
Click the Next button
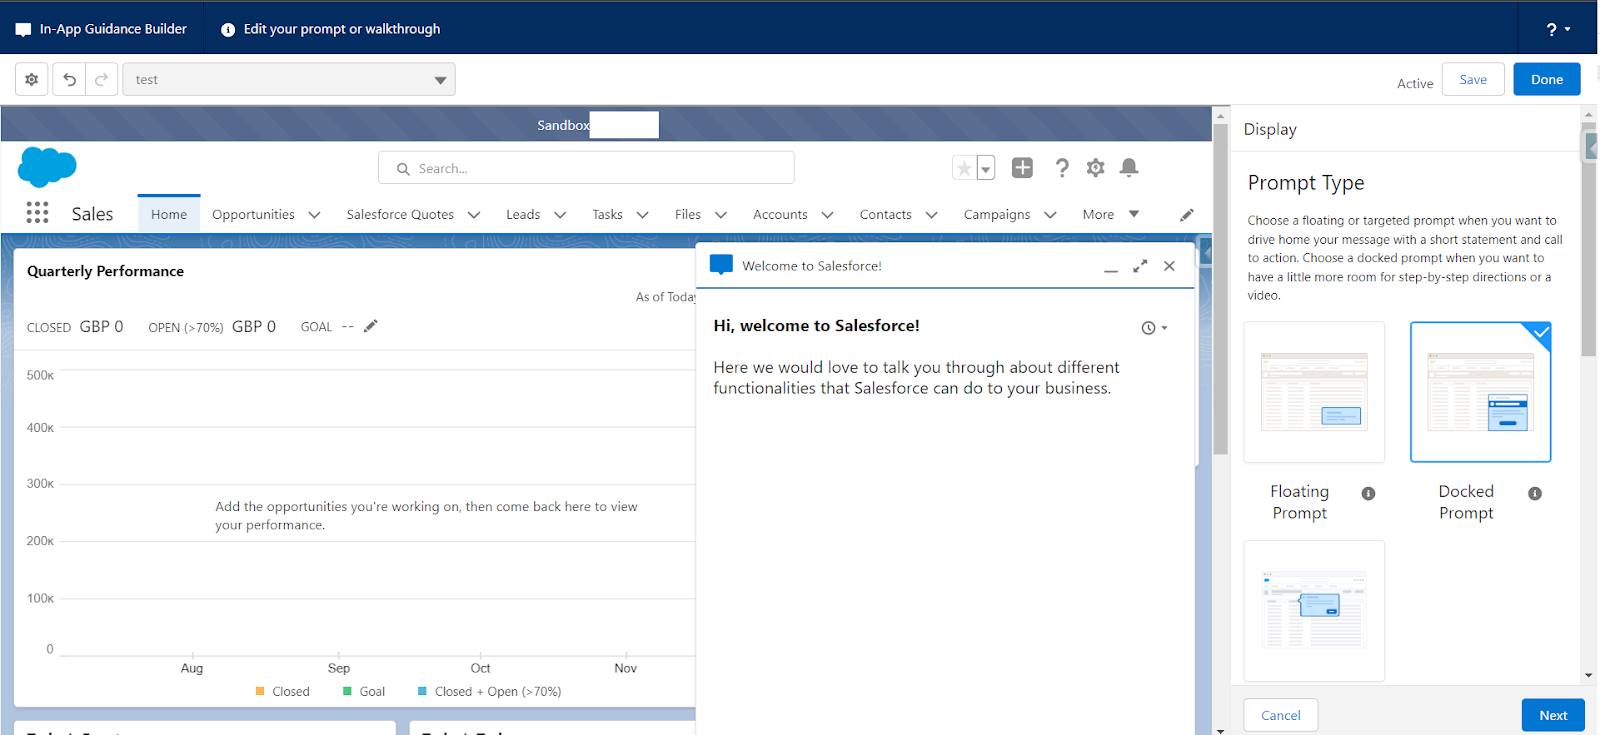[x=1553, y=715]
